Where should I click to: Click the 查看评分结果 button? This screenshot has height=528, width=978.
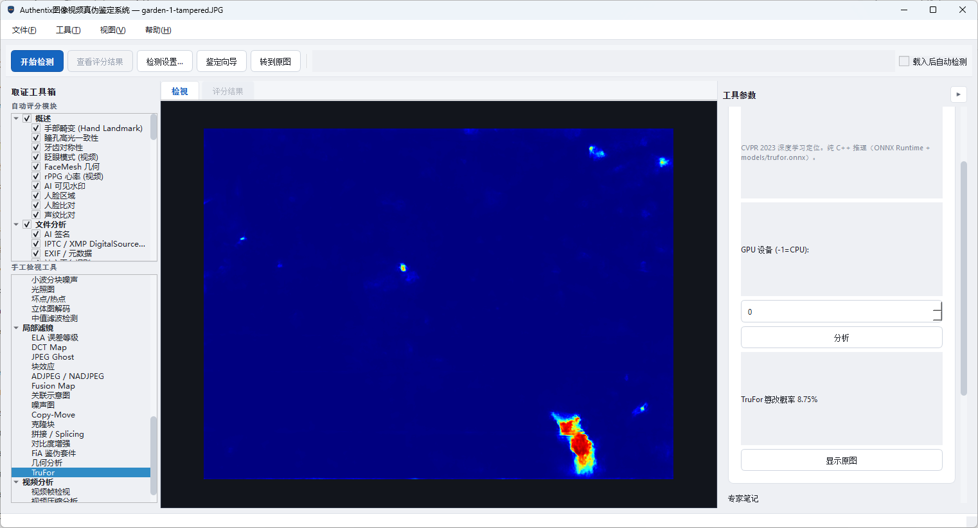pos(100,61)
